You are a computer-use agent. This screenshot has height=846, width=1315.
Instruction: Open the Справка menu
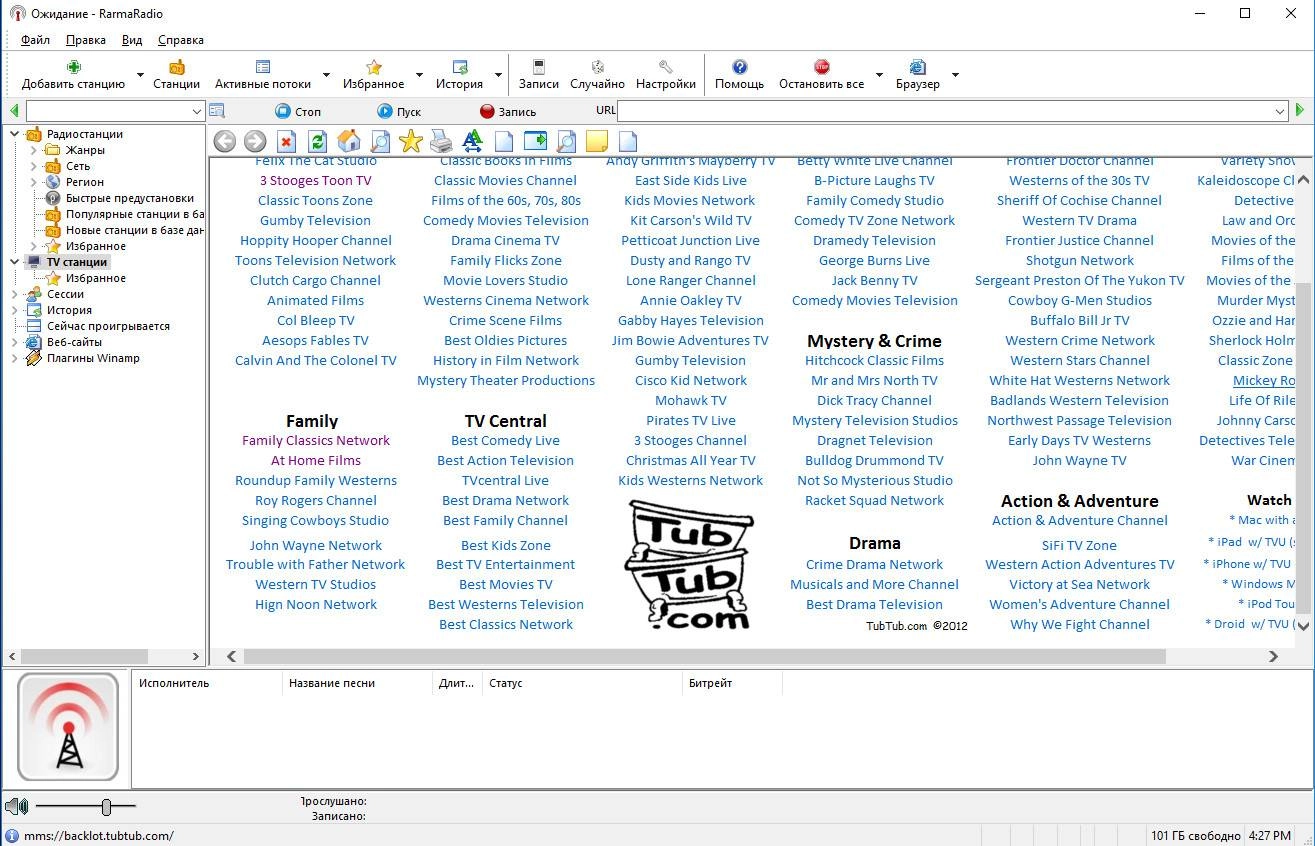(x=181, y=40)
